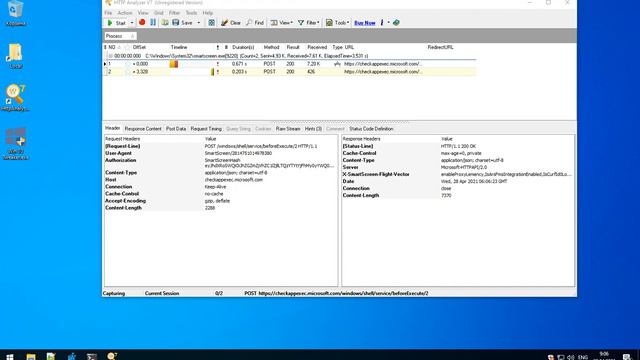
Task: Click the blue Pause capture icon
Action: coord(153,22)
